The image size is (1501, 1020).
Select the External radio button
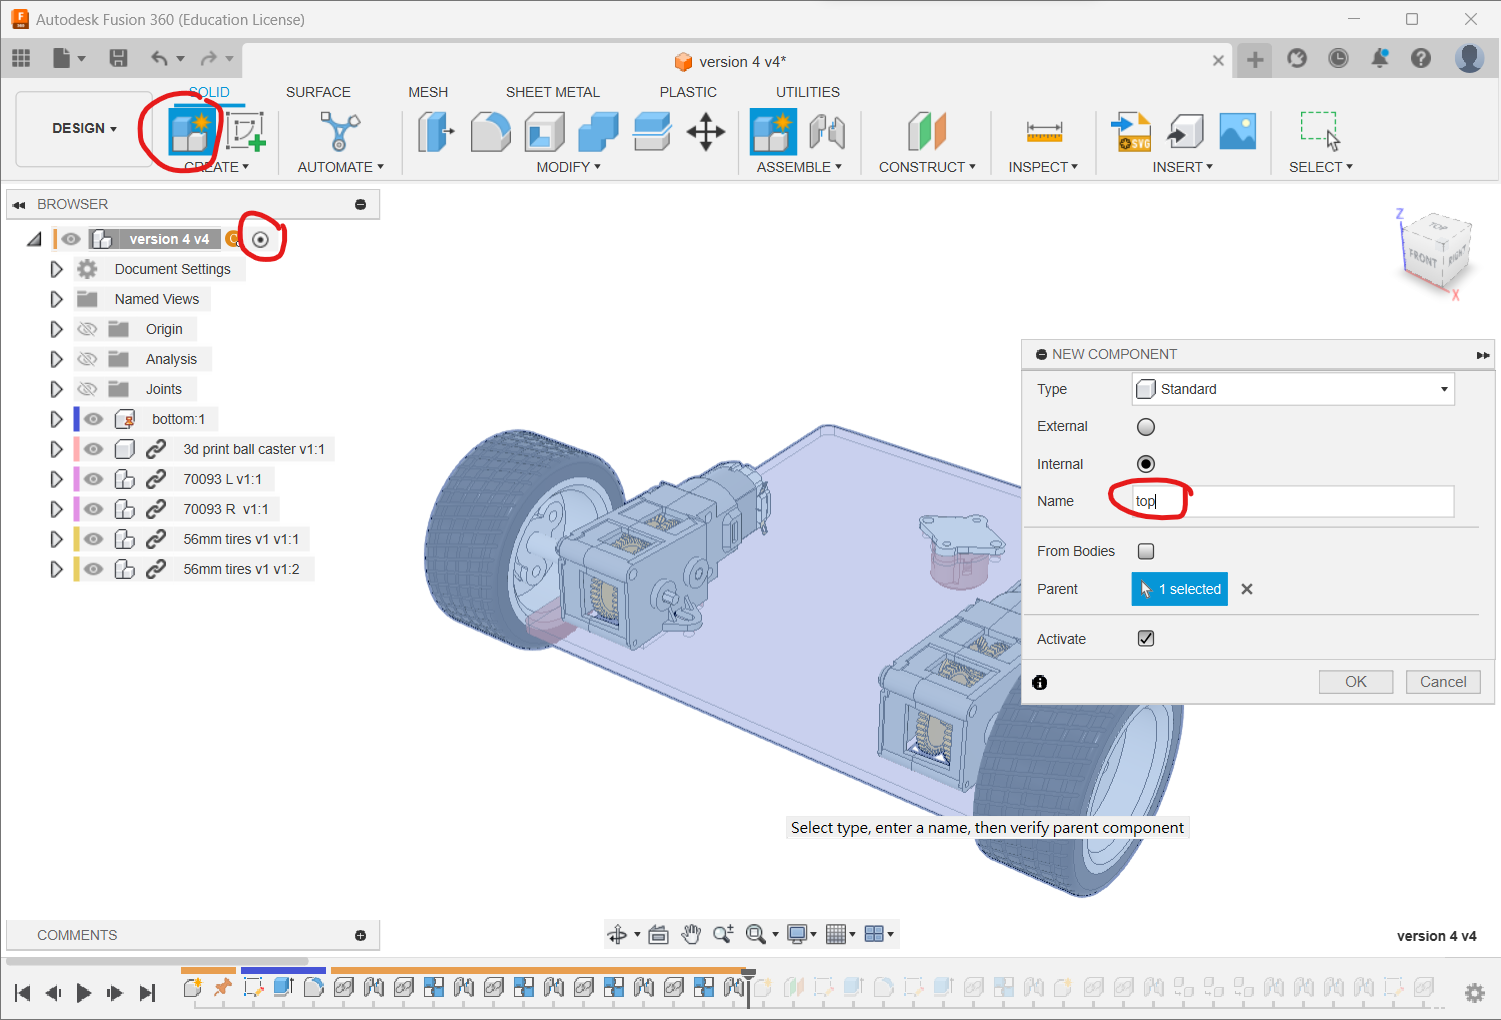(x=1146, y=427)
